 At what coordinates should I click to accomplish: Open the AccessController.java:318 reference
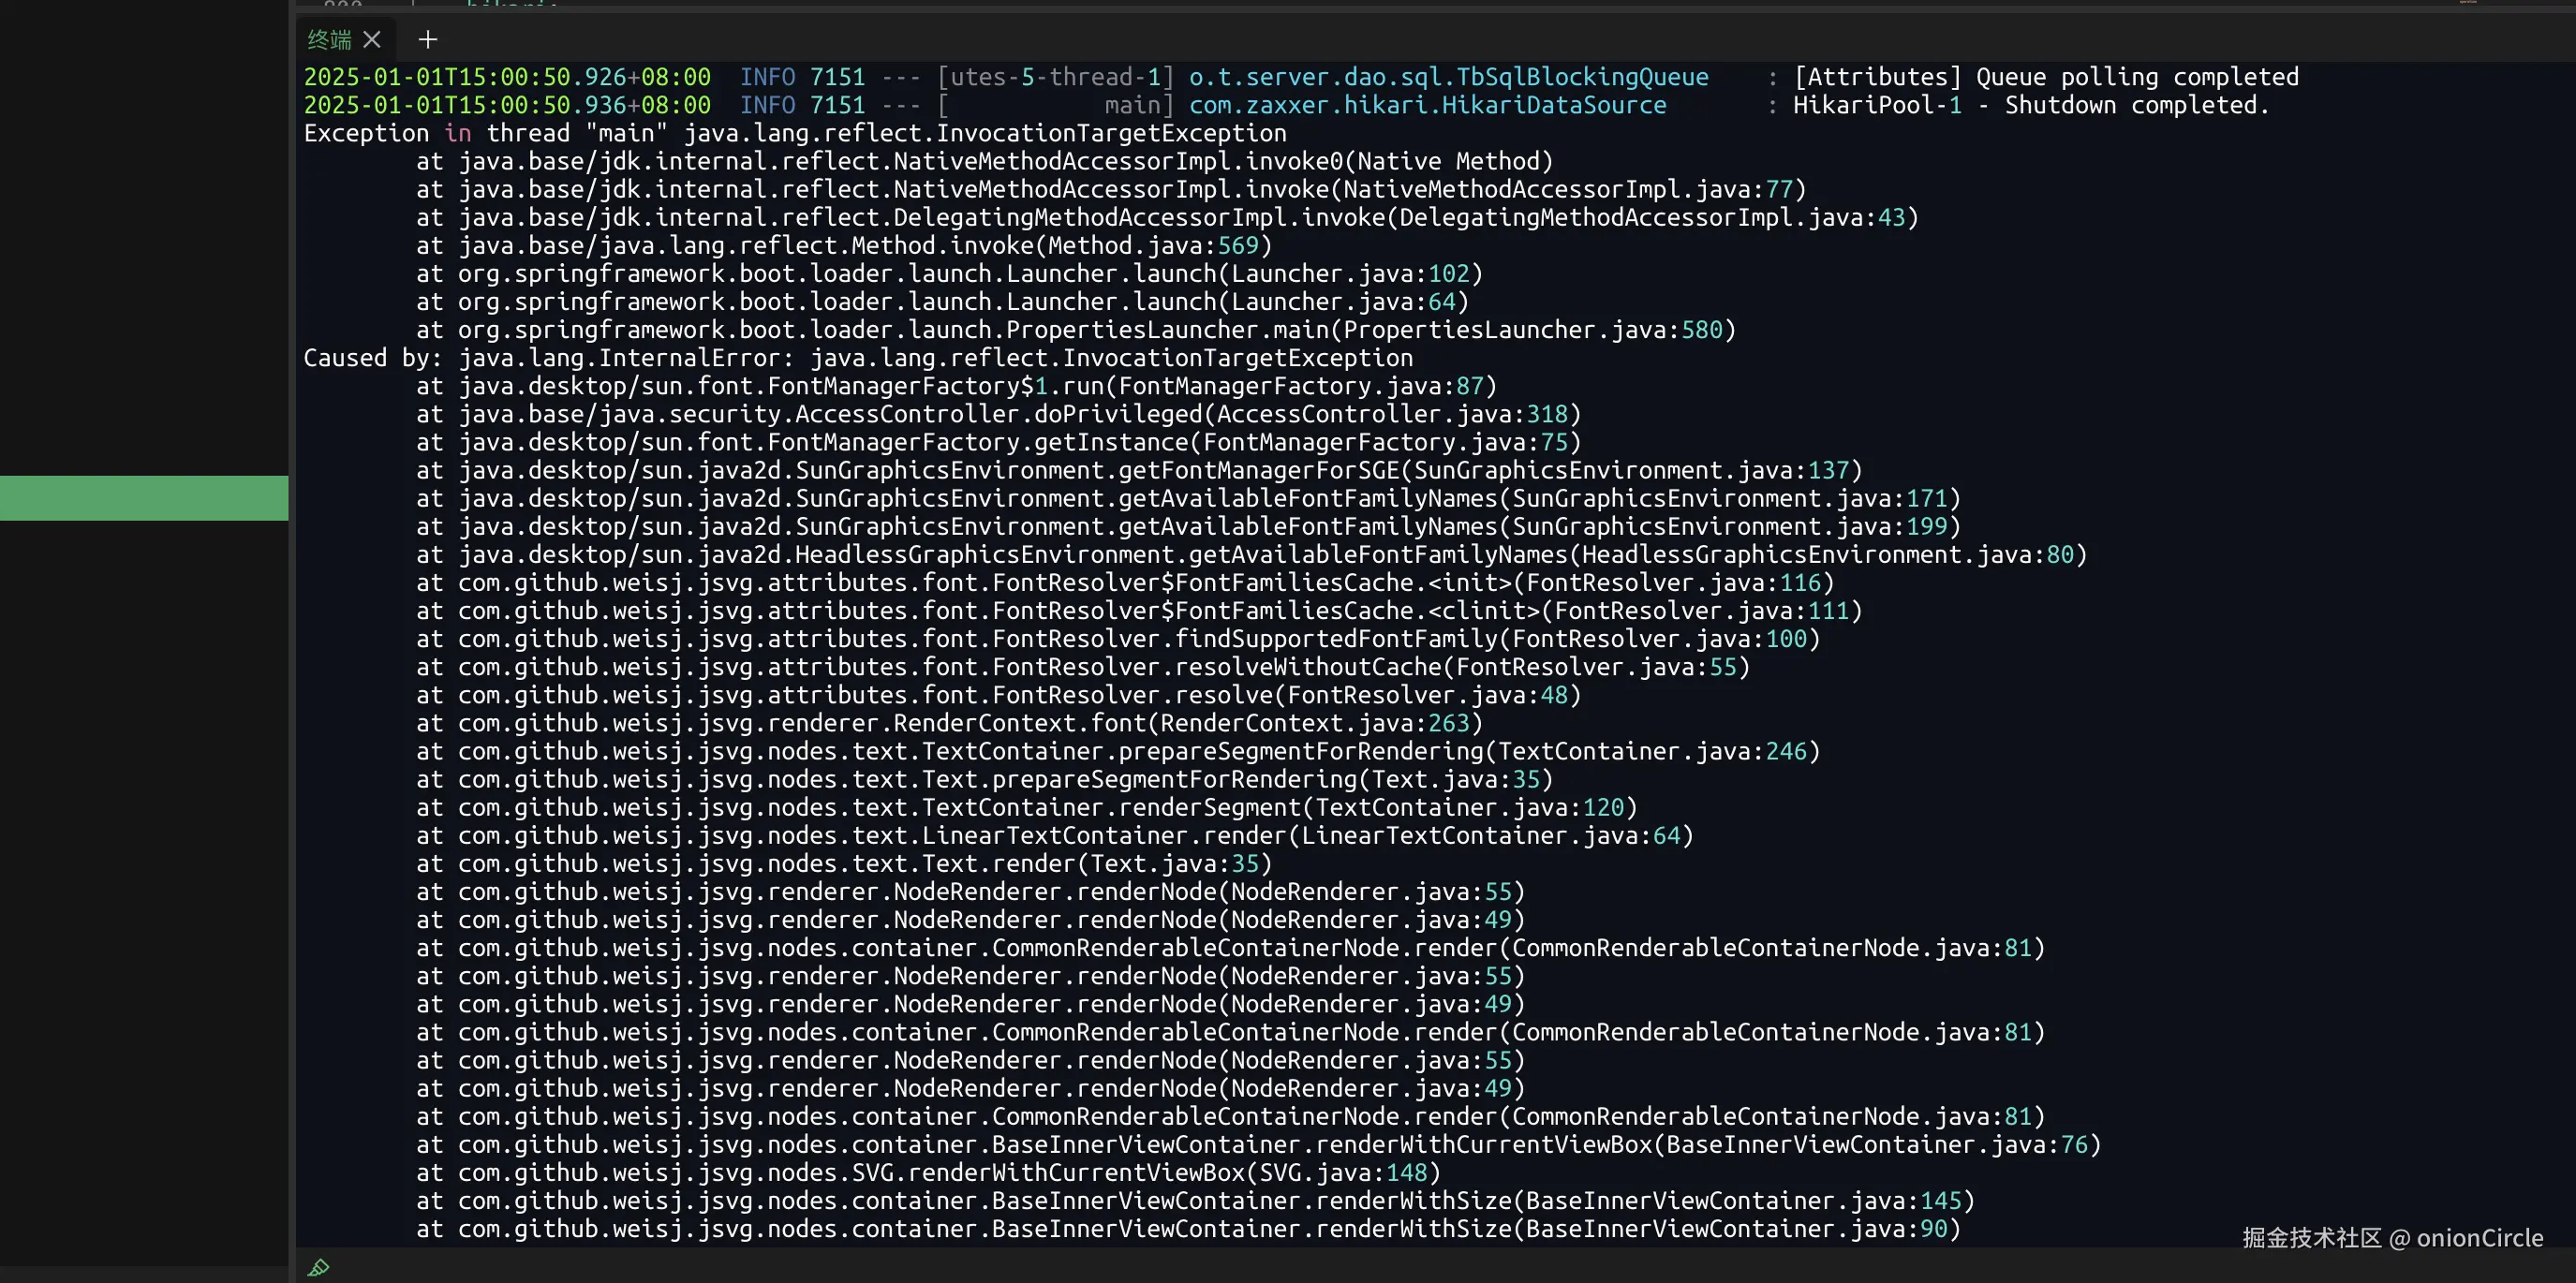1392,414
